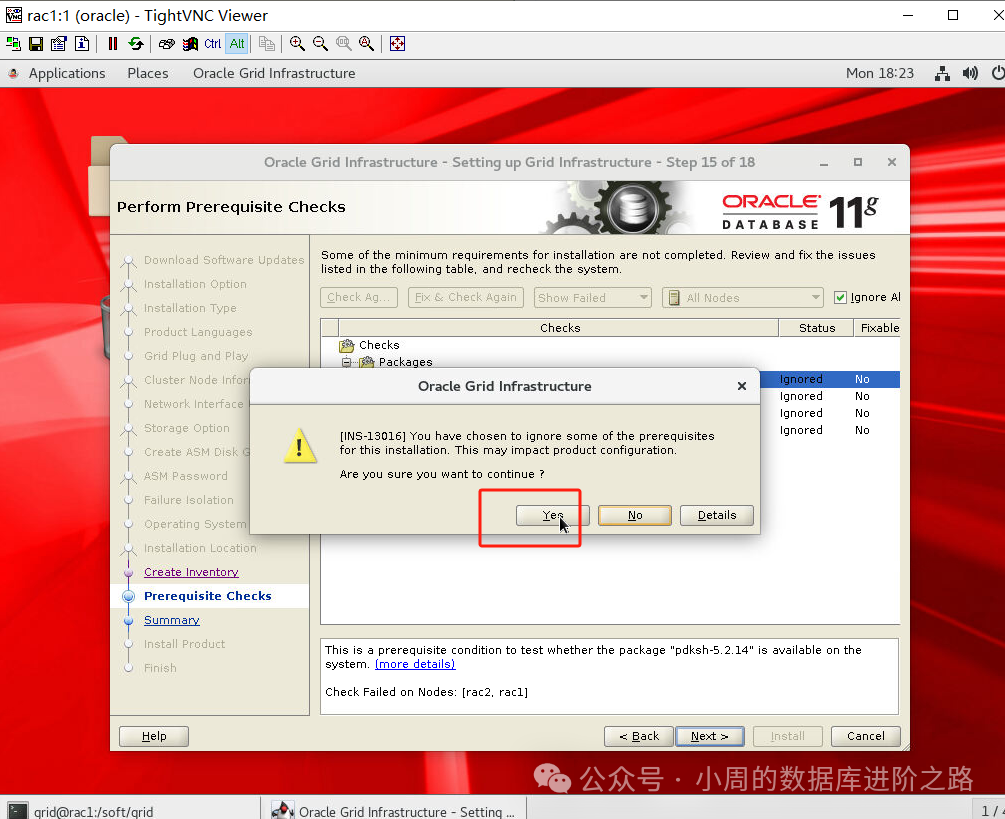Switch to Full screen mode icon

(x=397, y=44)
